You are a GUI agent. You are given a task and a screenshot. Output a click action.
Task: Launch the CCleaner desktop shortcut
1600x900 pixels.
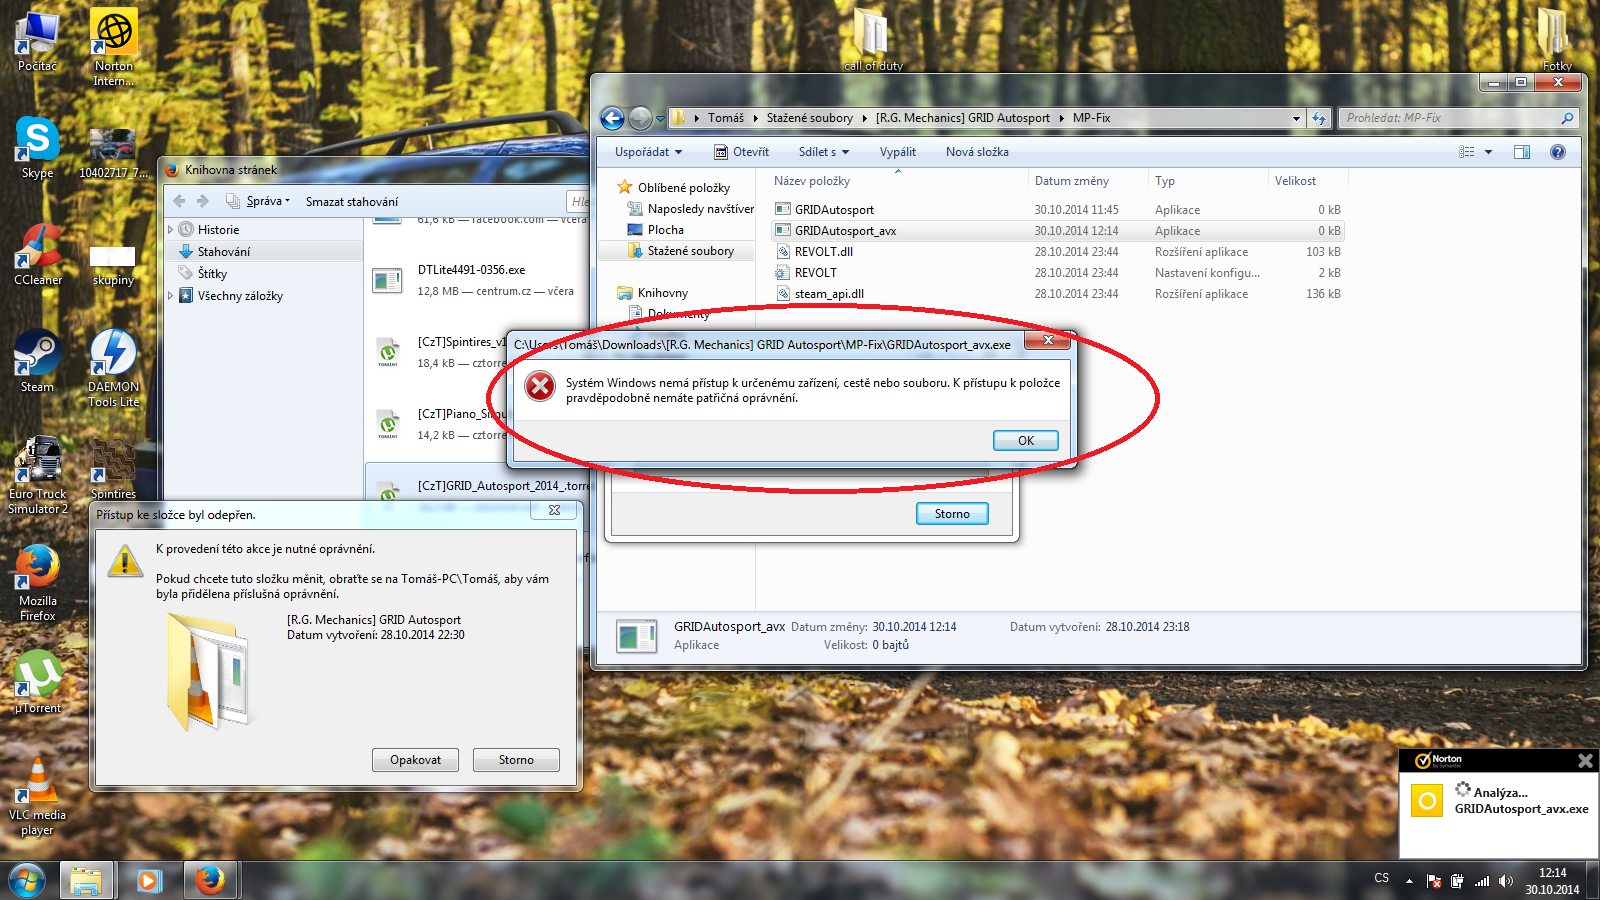point(38,254)
